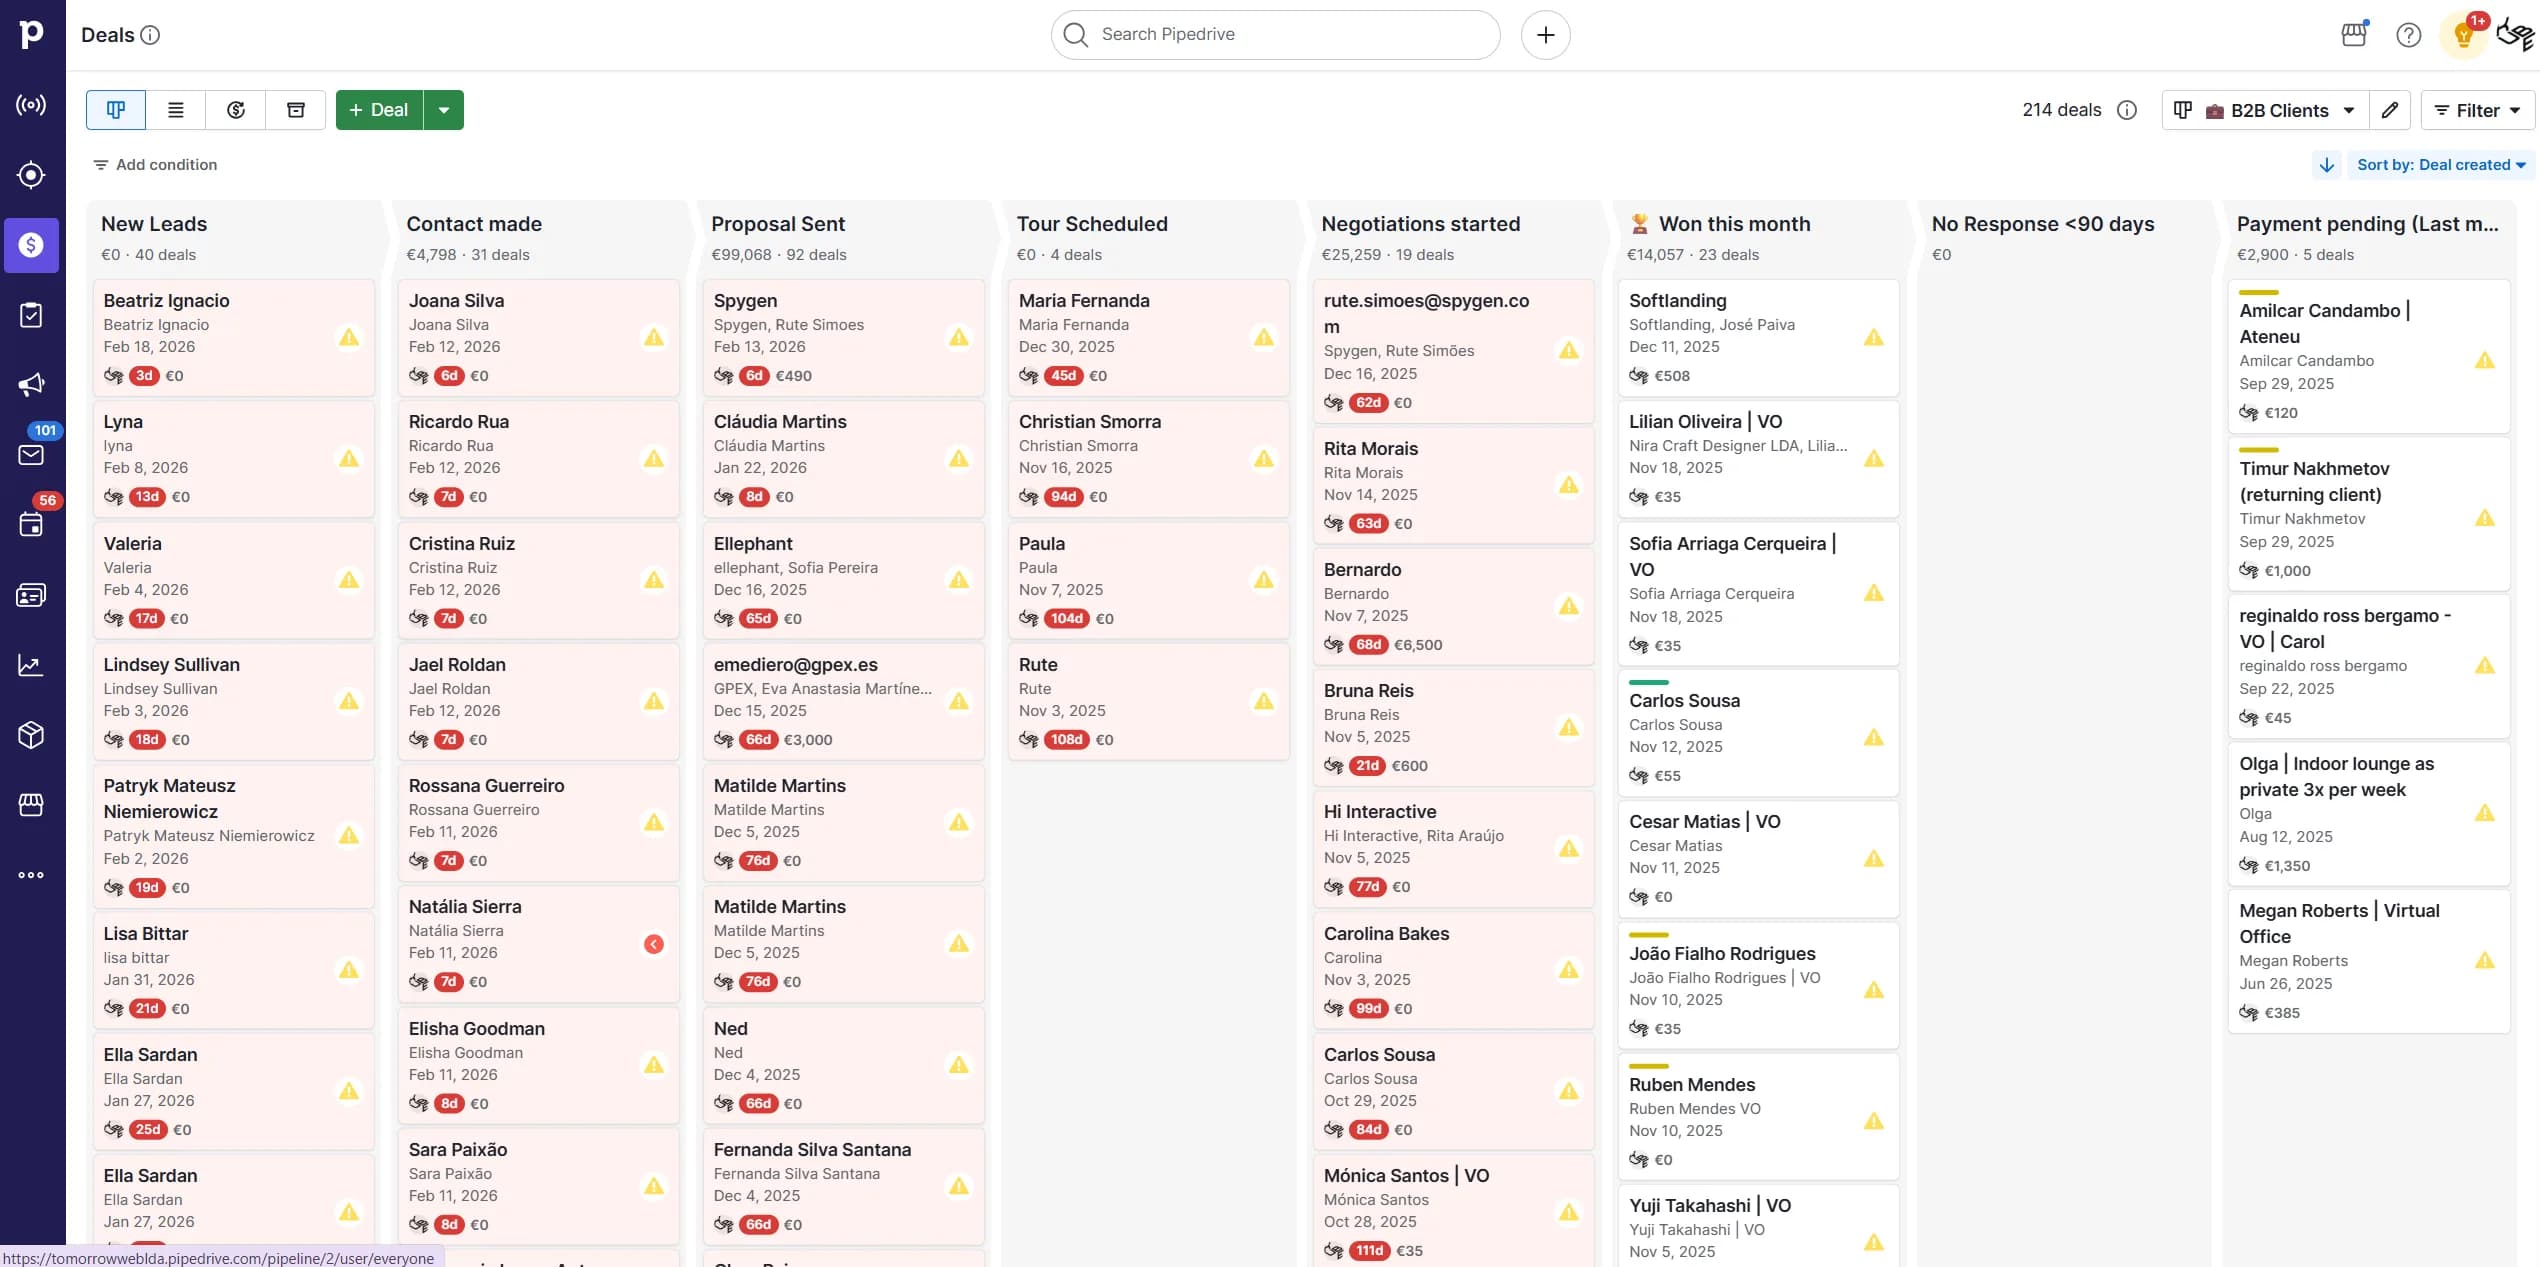Open the Leads target icon in sidebar
Image resolution: width=2540 pixels, height=1267 pixels.
(32, 175)
